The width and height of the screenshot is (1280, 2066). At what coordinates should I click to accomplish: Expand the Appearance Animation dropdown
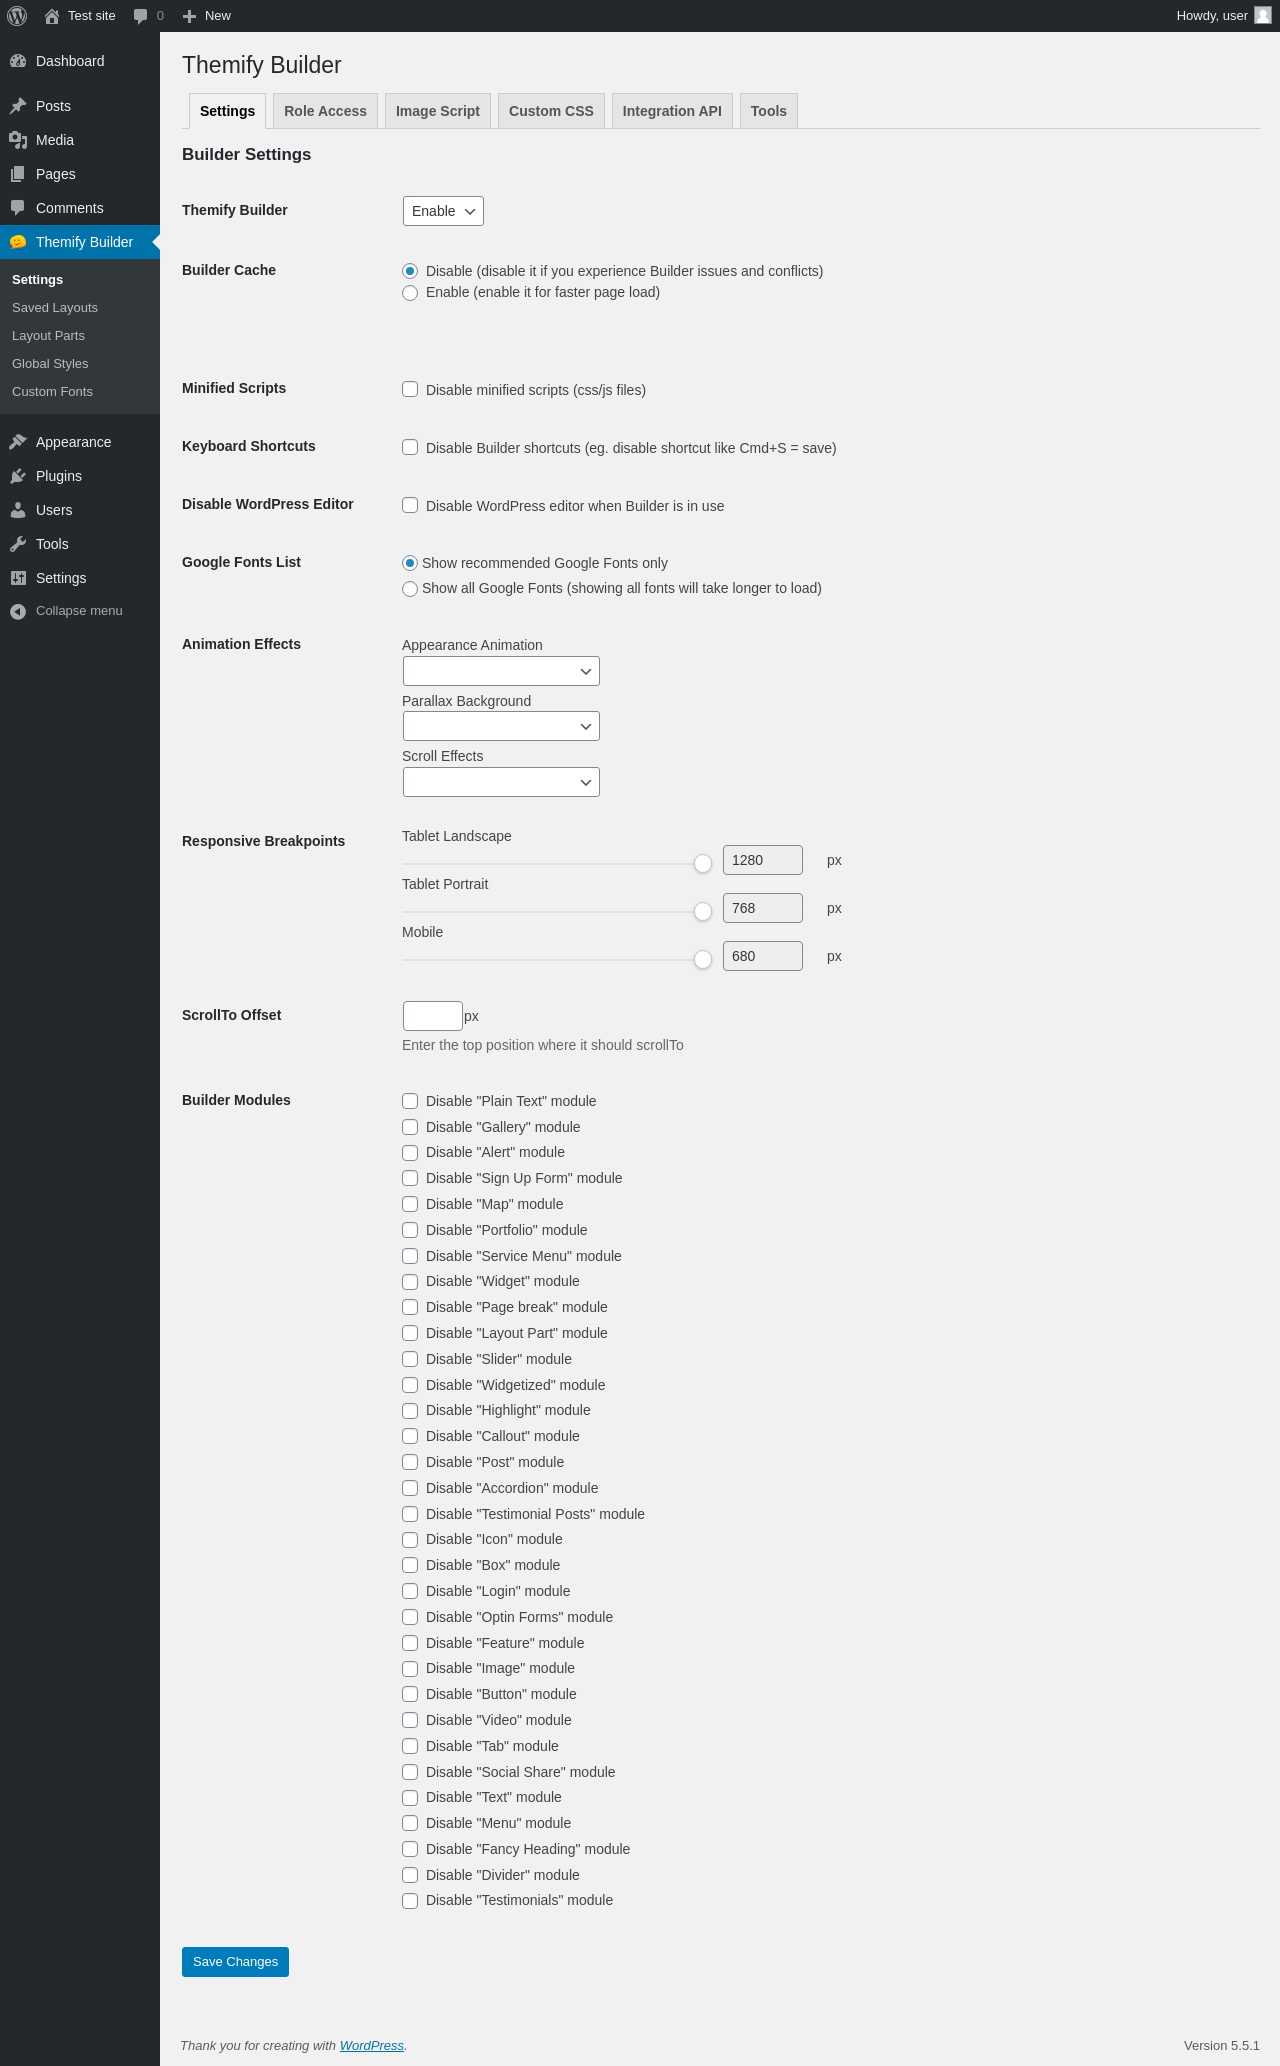501,671
